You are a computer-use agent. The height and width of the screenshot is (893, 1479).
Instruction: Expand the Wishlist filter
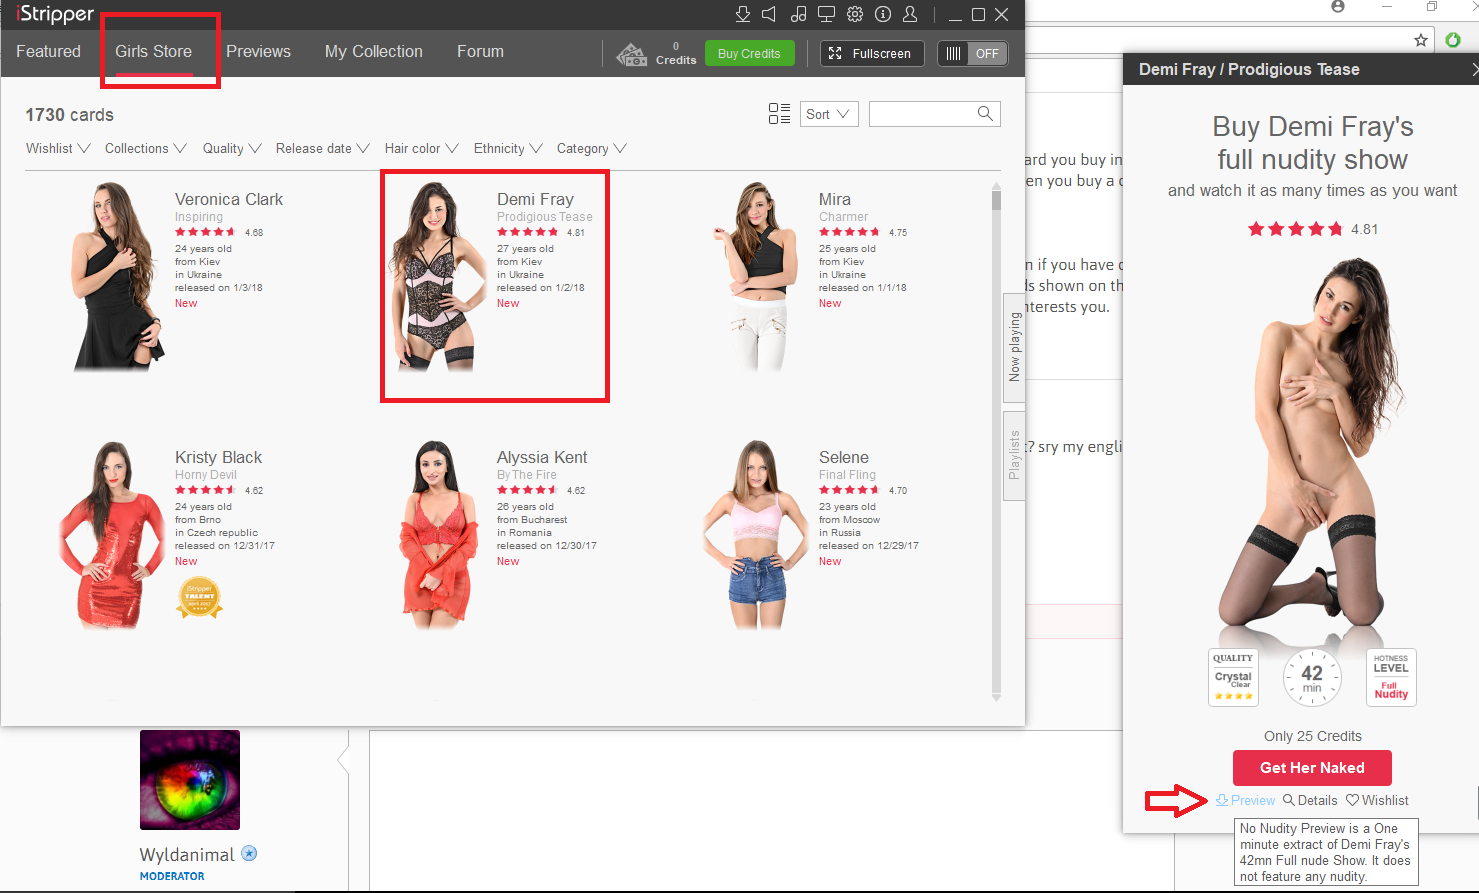(x=58, y=148)
